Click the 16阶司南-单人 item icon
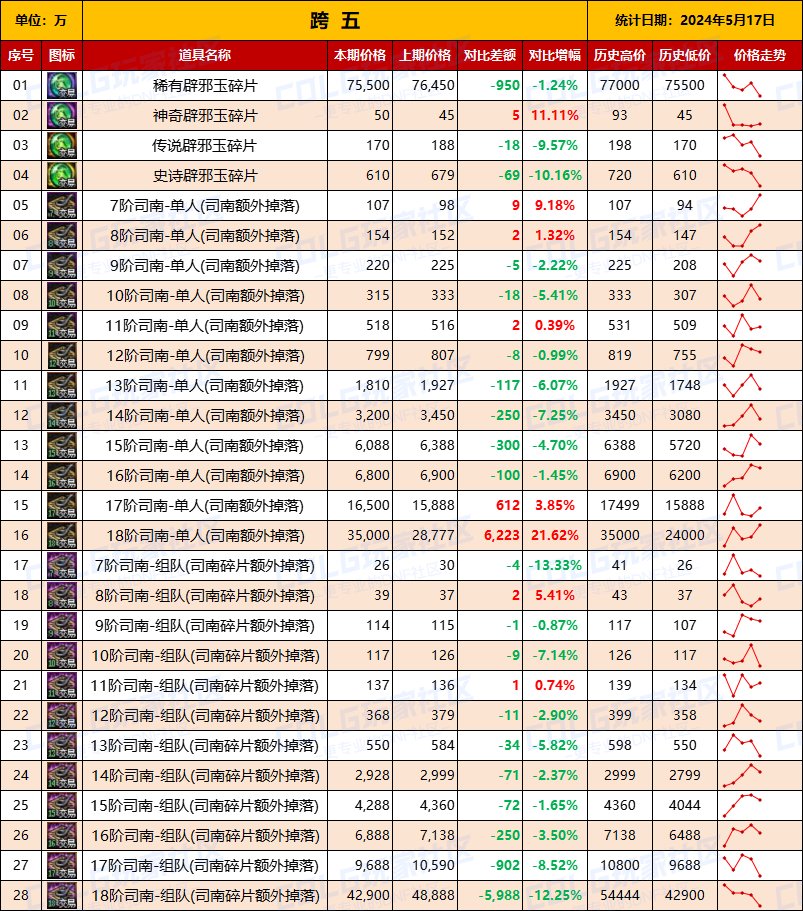Viewport: 803px width, 911px height. [x=62, y=476]
